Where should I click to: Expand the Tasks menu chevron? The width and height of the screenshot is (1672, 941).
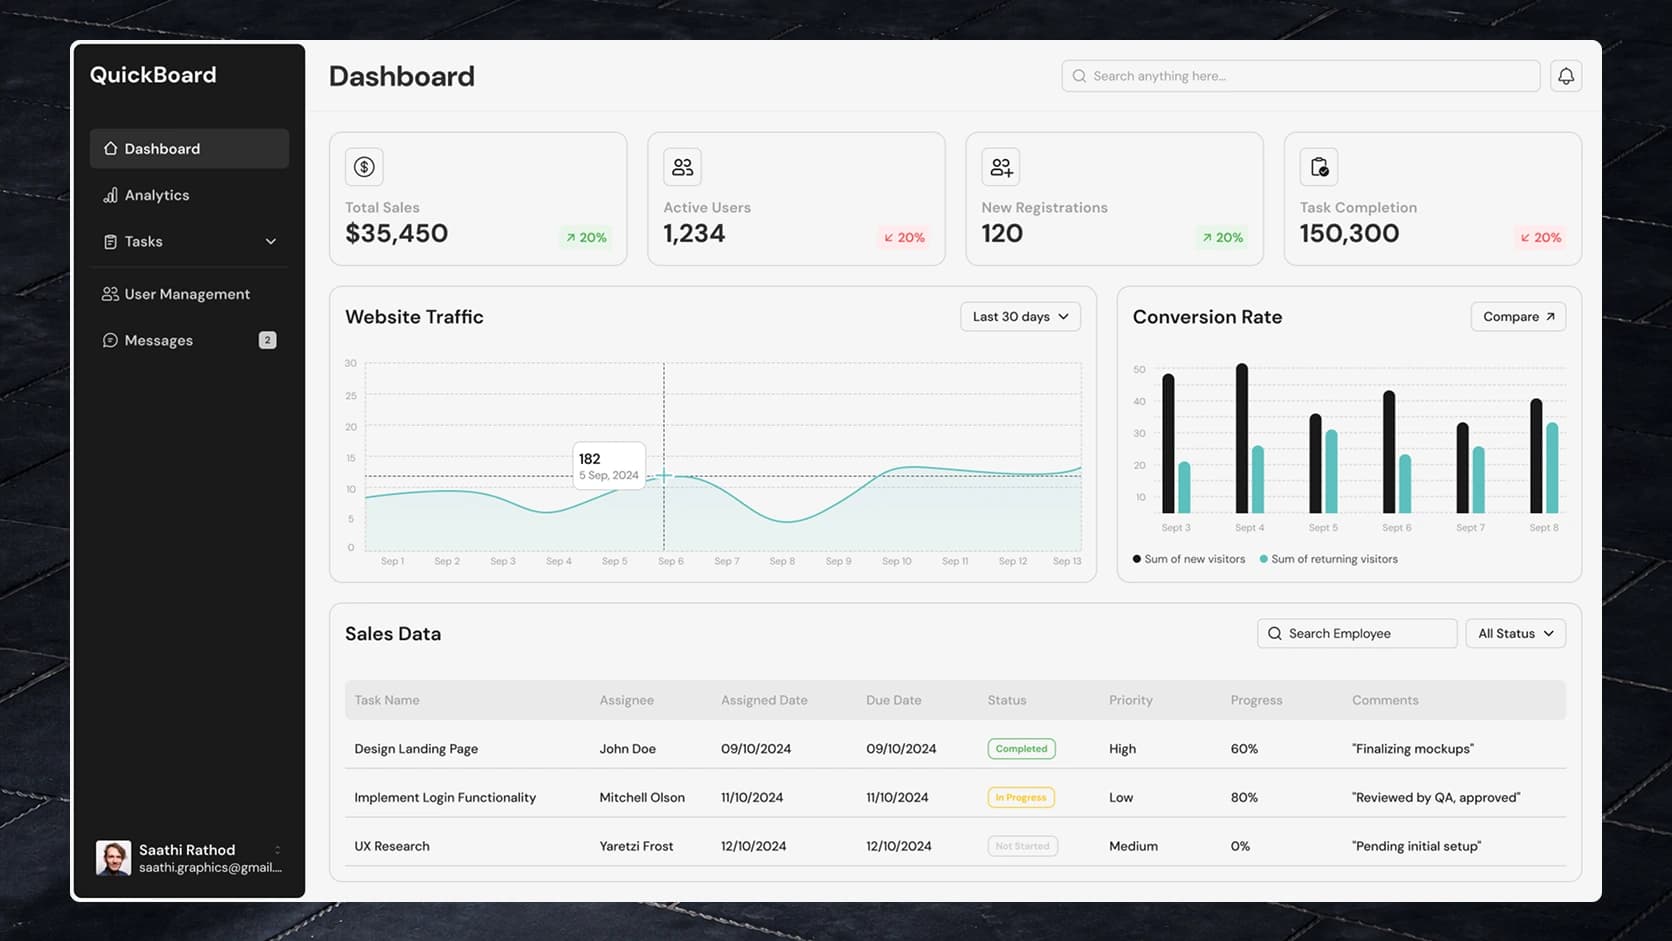[270, 241]
